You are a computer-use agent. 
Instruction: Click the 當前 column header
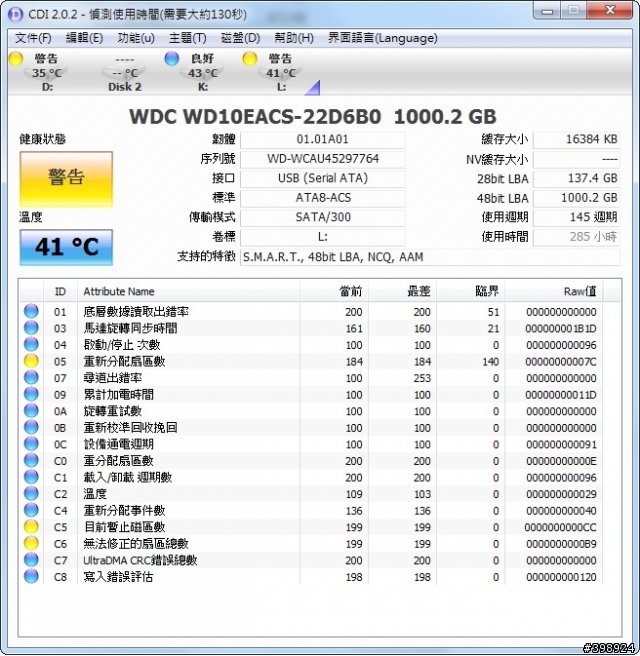334,291
